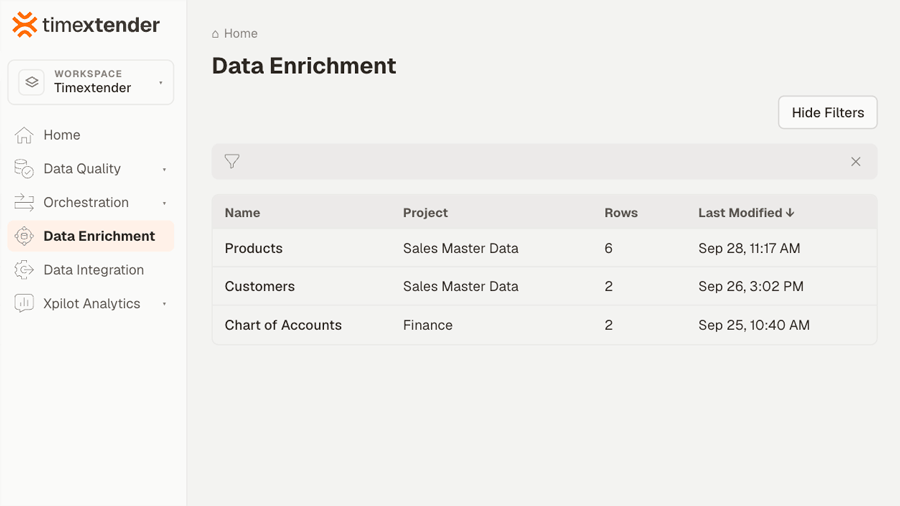Click the TimeXtender logo
The image size is (900, 506).
[86, 25]
